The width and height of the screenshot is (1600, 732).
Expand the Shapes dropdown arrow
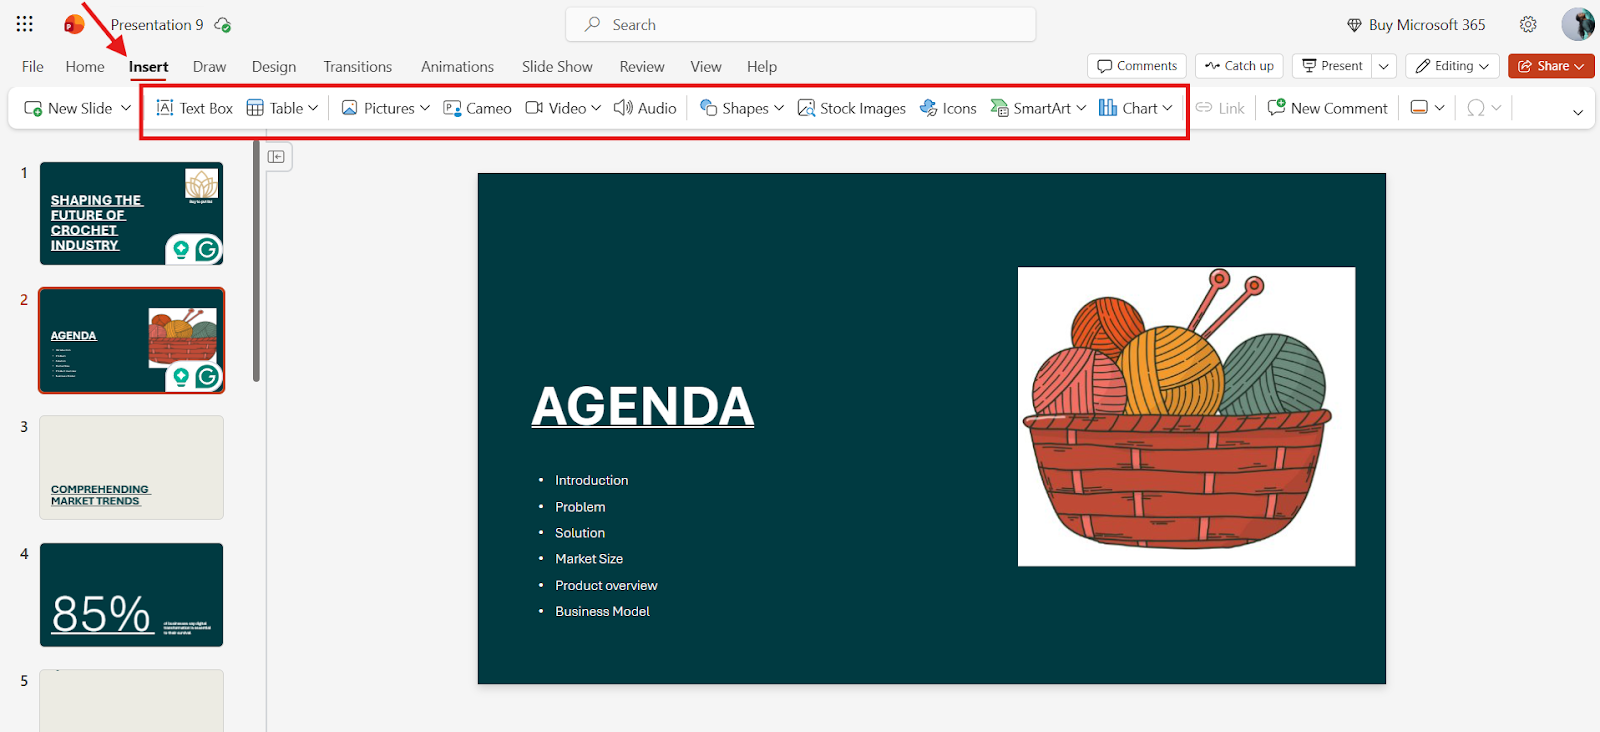pos(779,108)
